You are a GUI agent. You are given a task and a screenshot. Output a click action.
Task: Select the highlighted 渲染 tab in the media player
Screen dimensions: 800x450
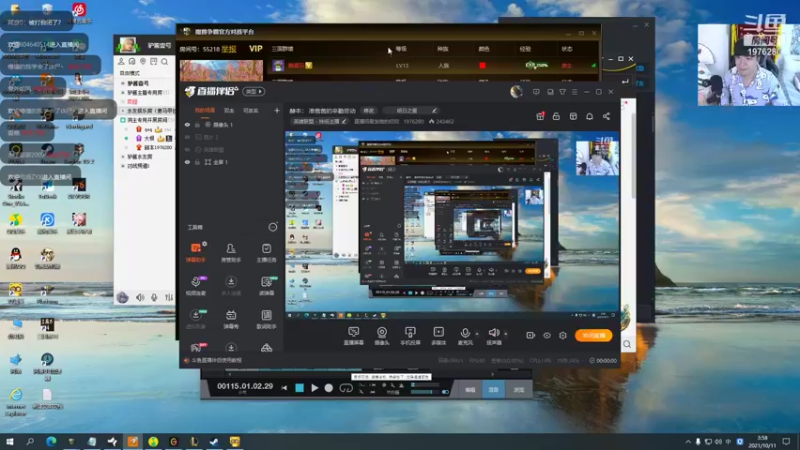click(493, 390)
